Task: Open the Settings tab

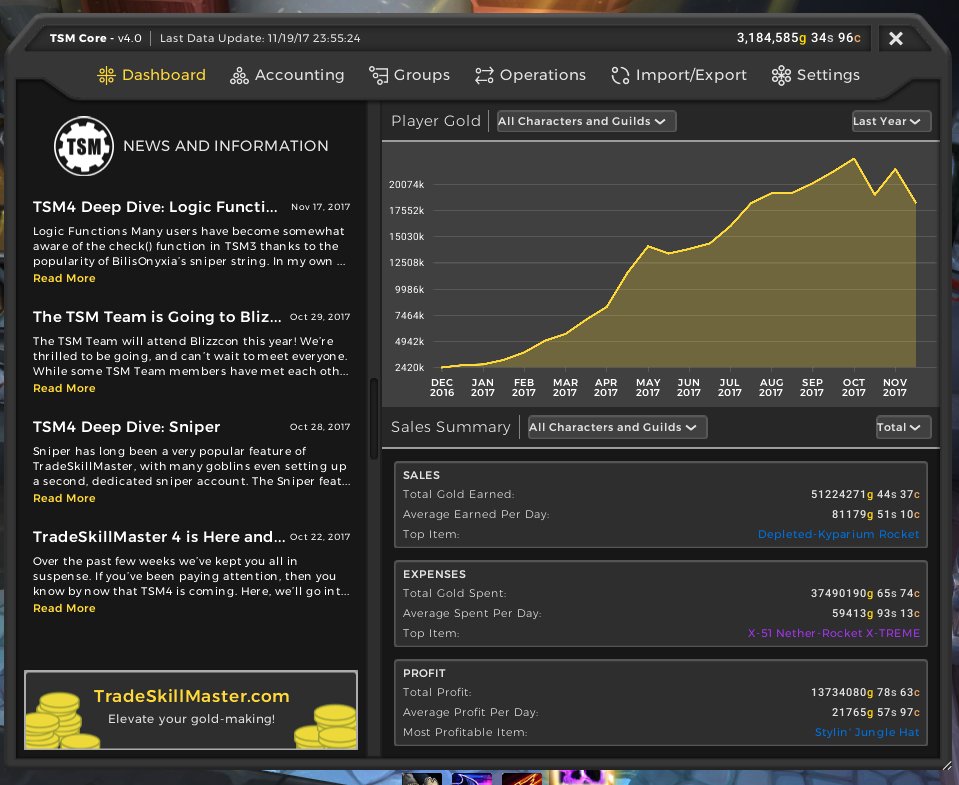Action: point(816,75)
